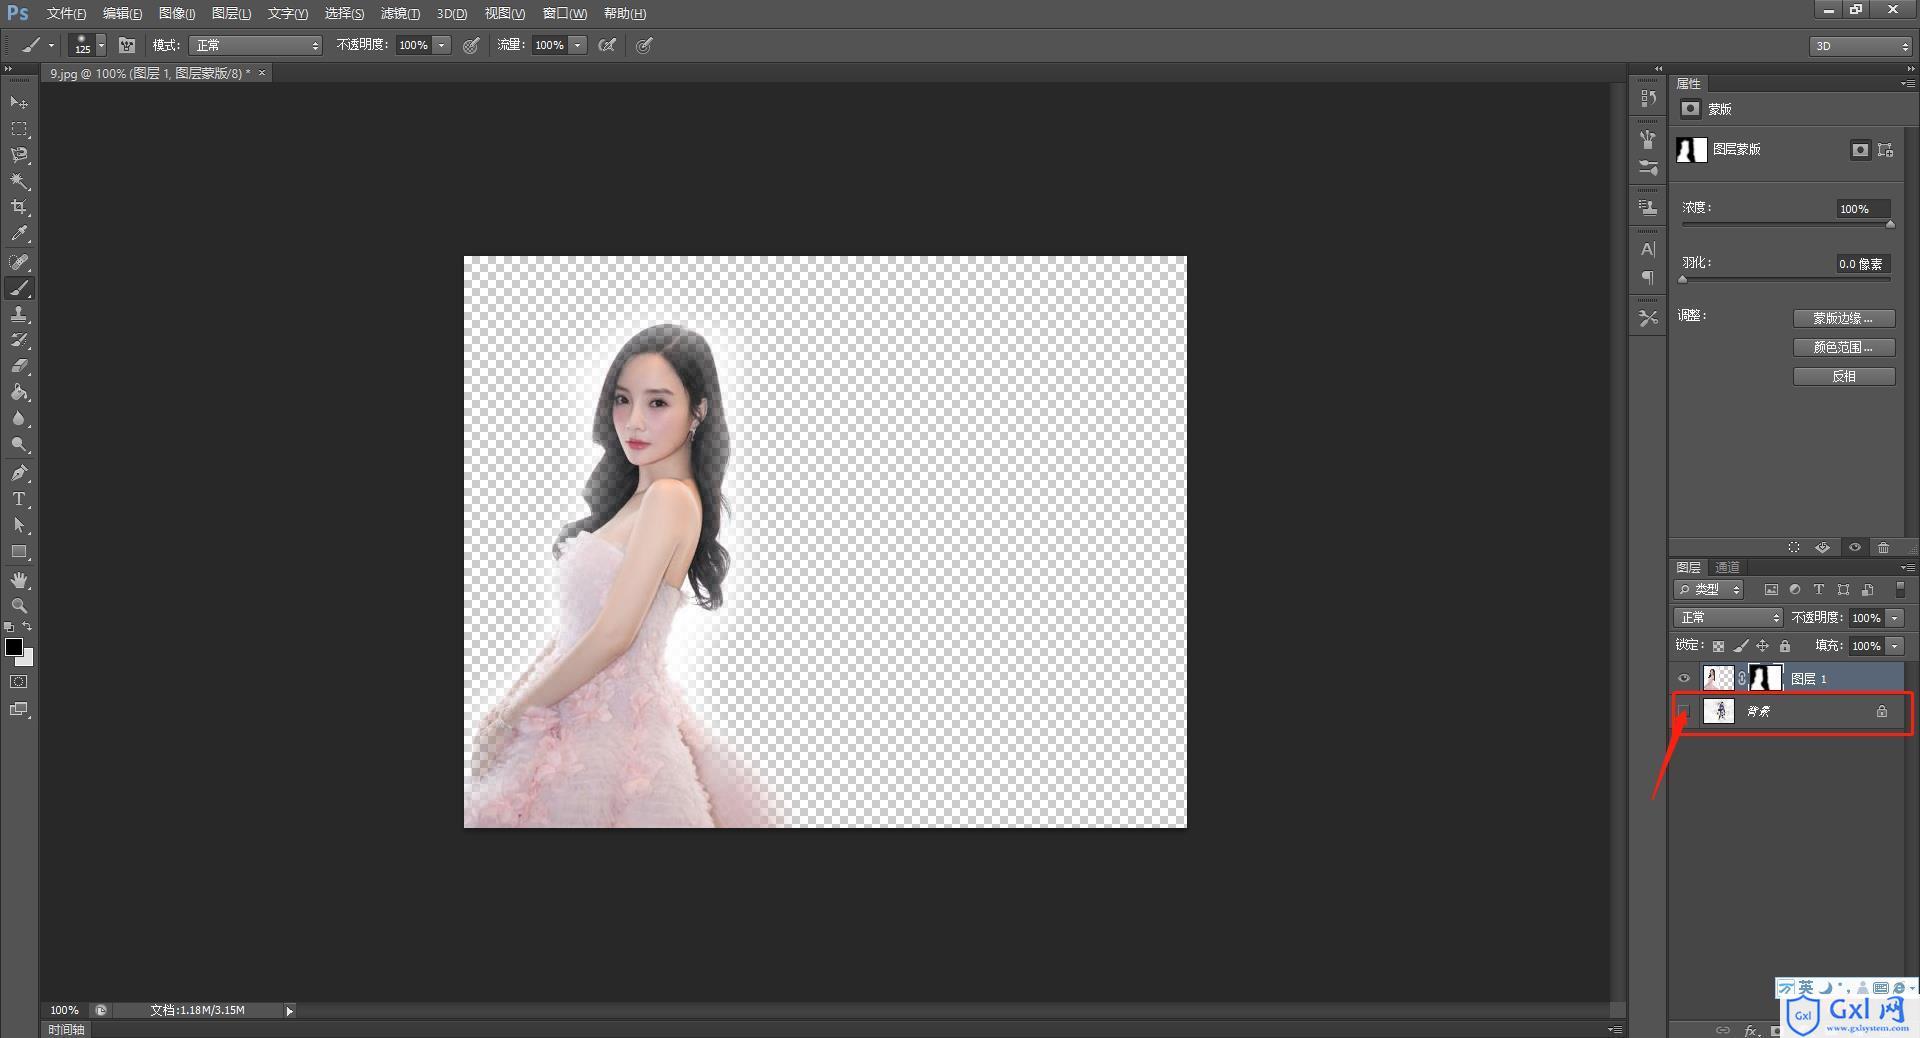
Task: Select the Blur tool
Action: click(19, 419)
